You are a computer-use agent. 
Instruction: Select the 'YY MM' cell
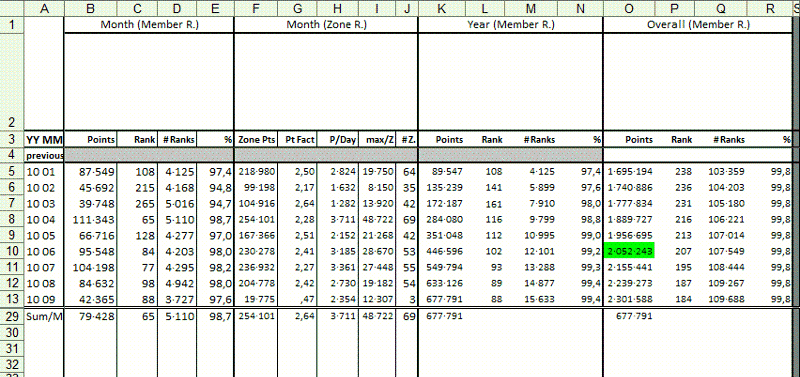pos(44,139)
